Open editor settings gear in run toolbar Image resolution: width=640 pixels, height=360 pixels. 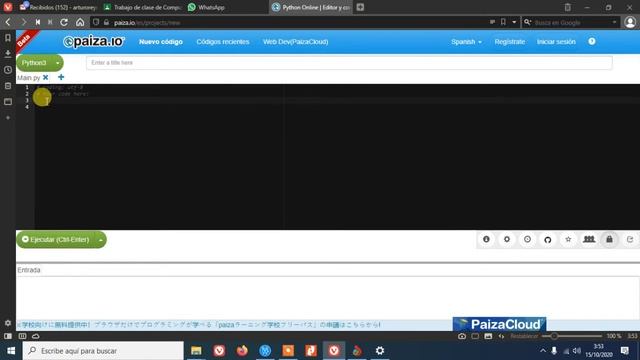coord(507,240)
